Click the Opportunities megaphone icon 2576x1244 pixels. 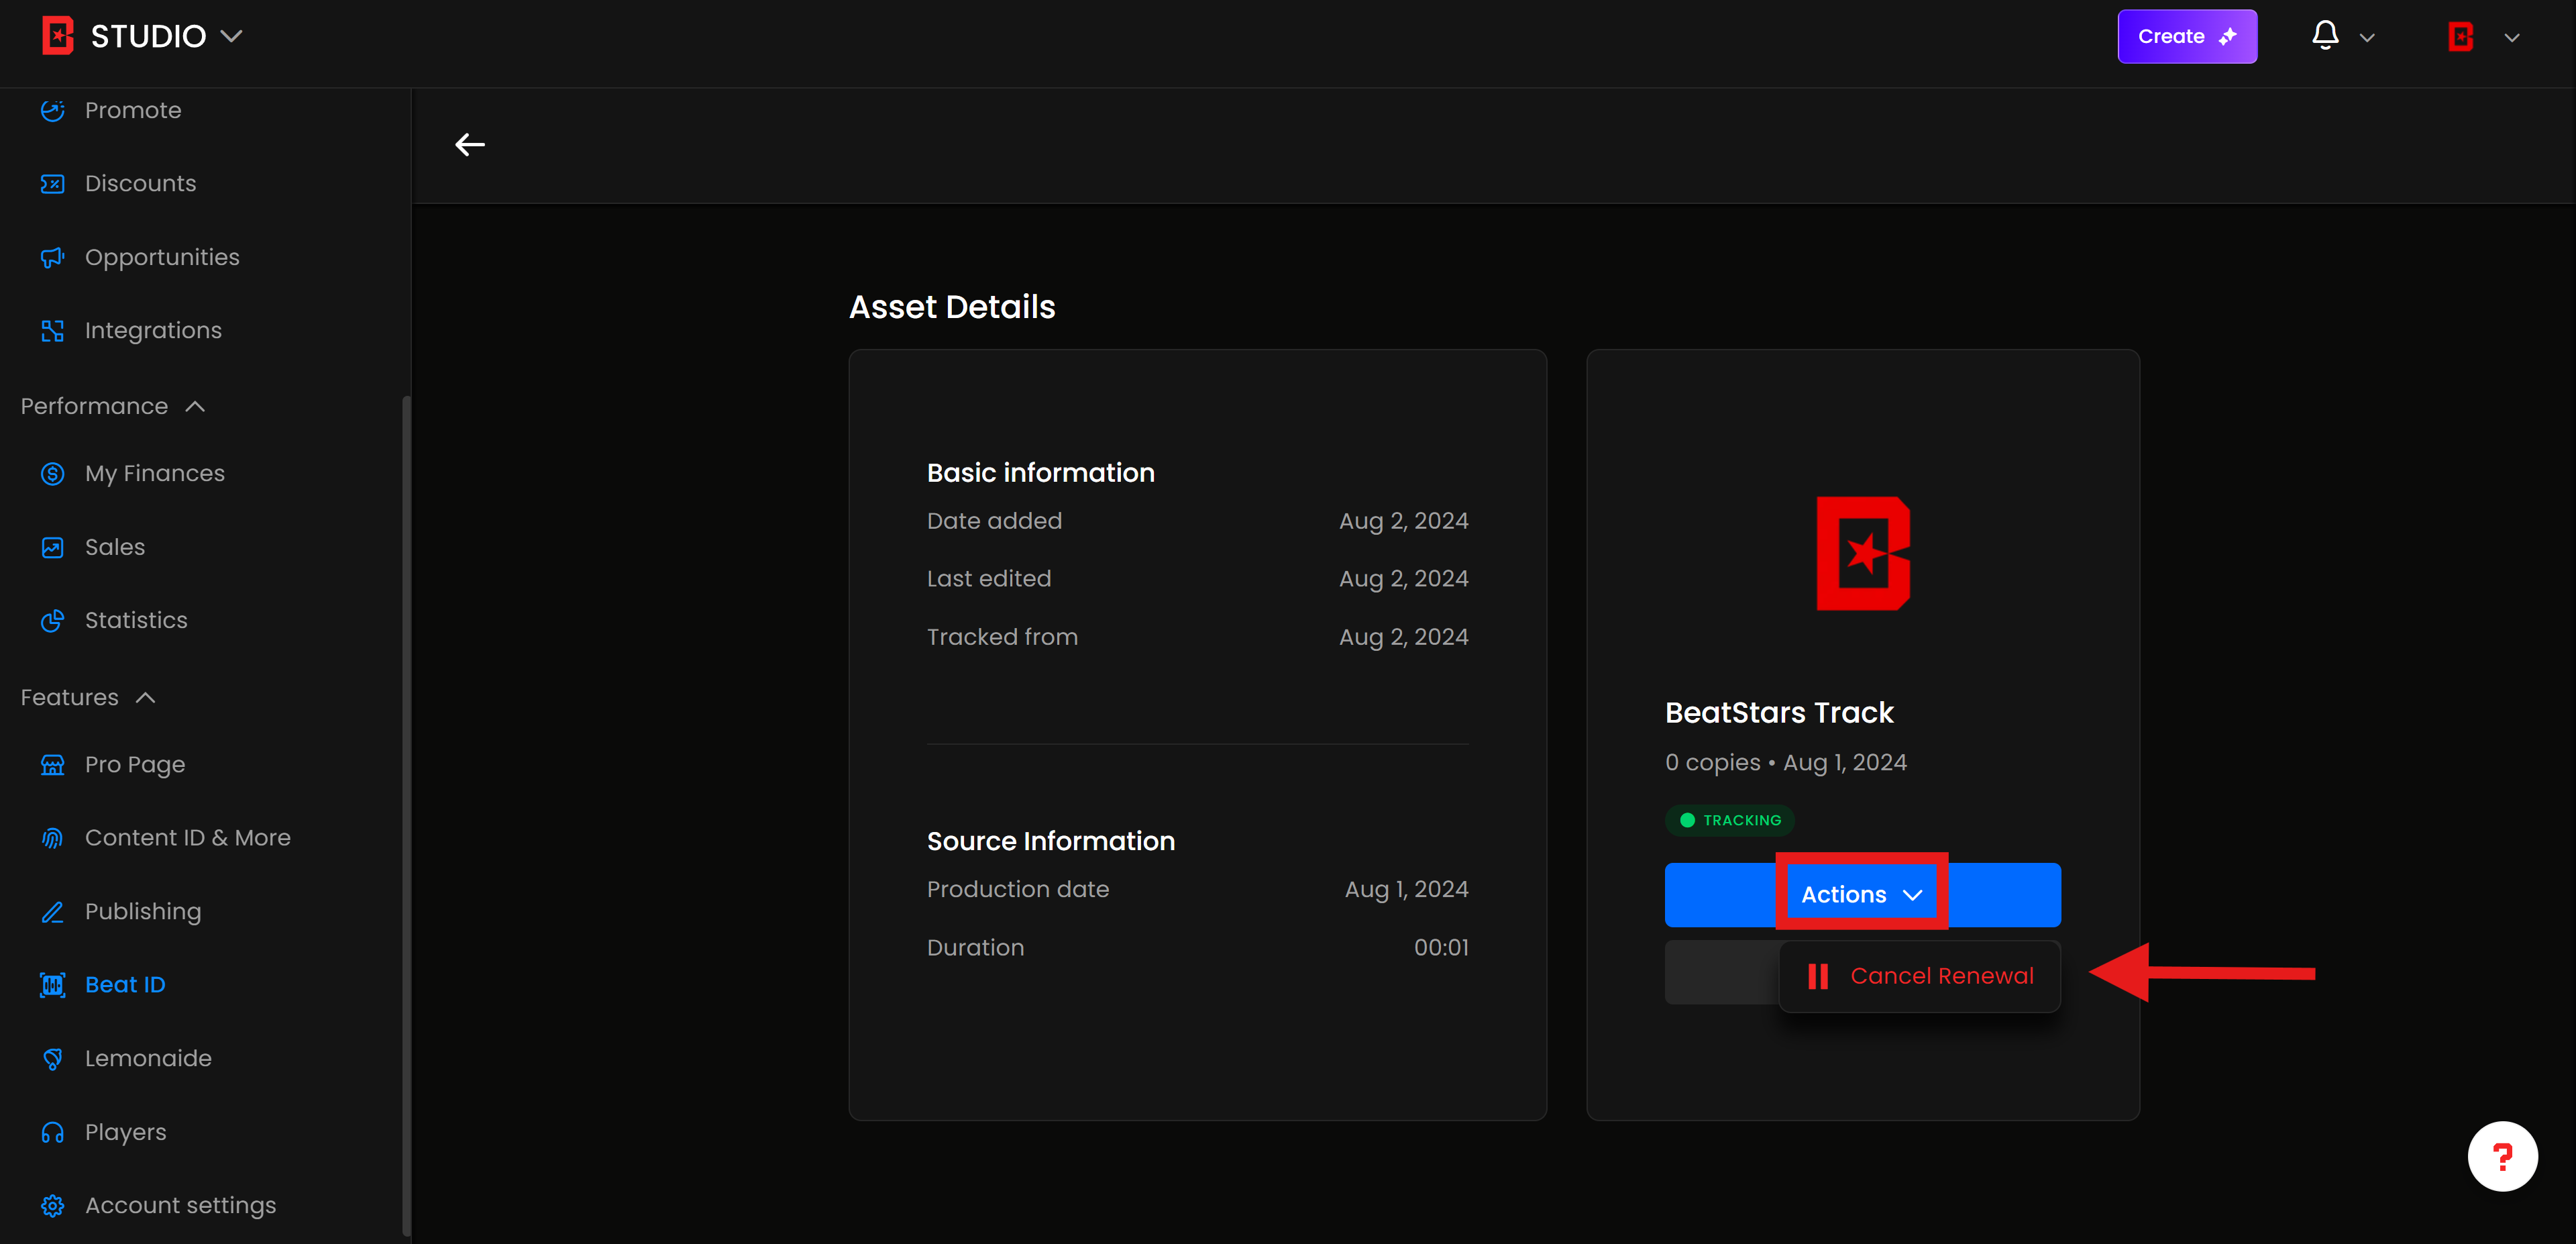(x=52, y=257)
